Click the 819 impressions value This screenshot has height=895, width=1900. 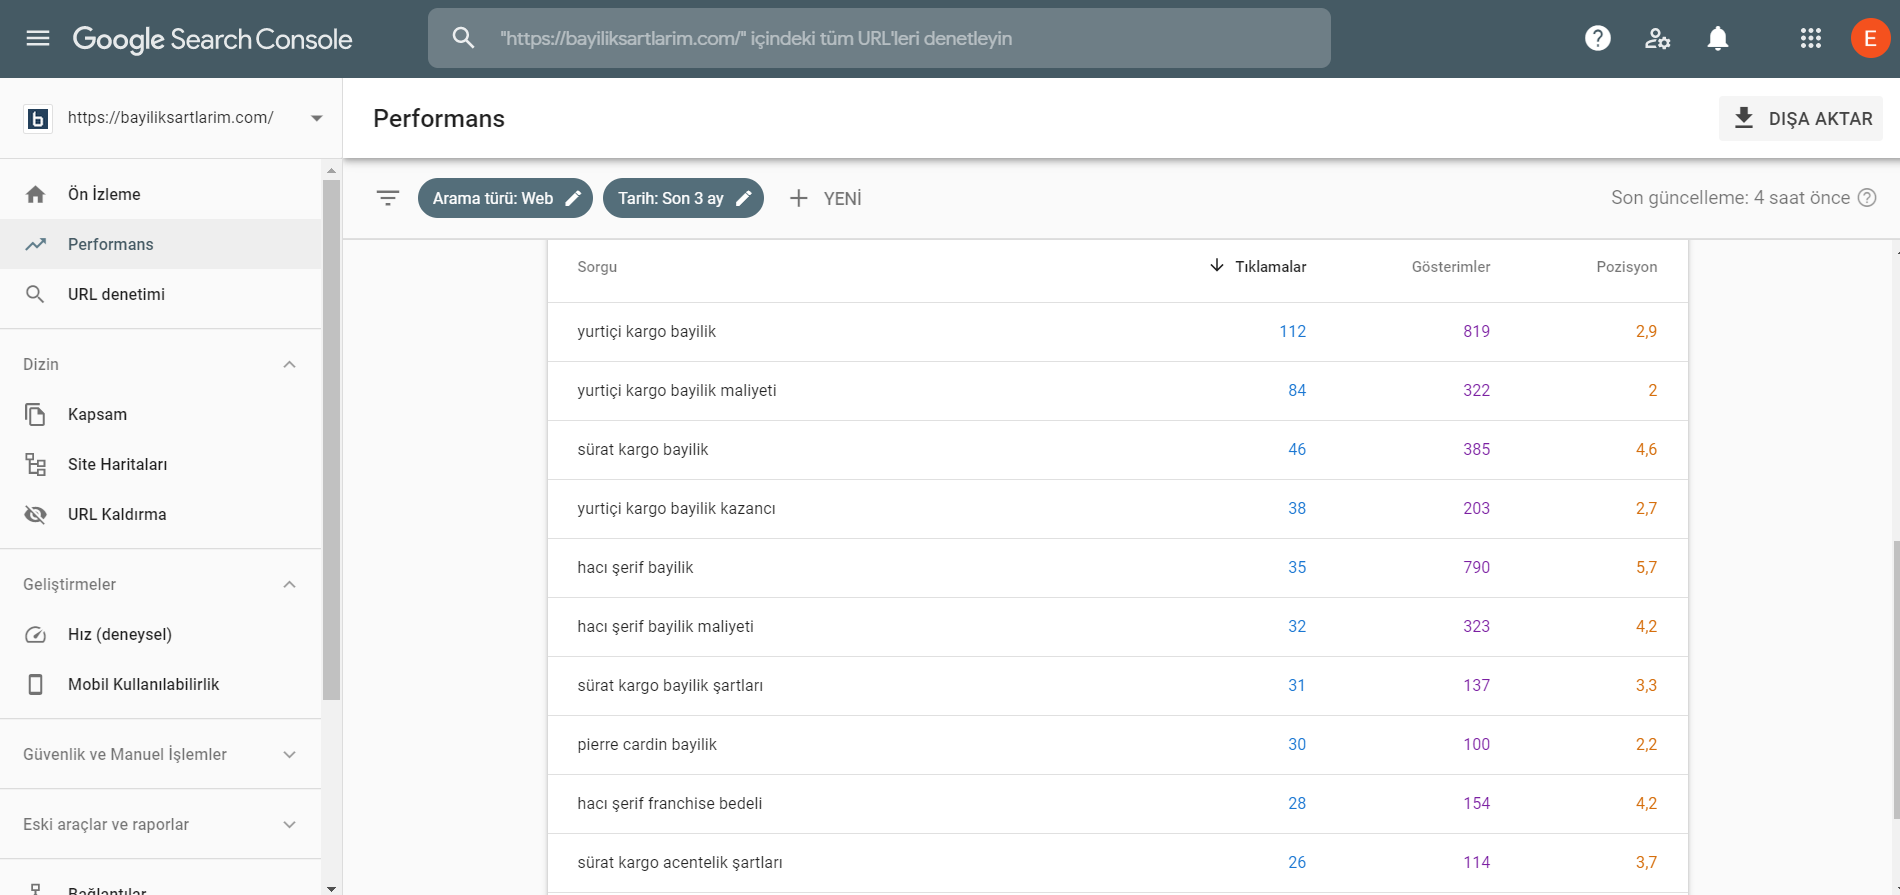(1476, 331)
